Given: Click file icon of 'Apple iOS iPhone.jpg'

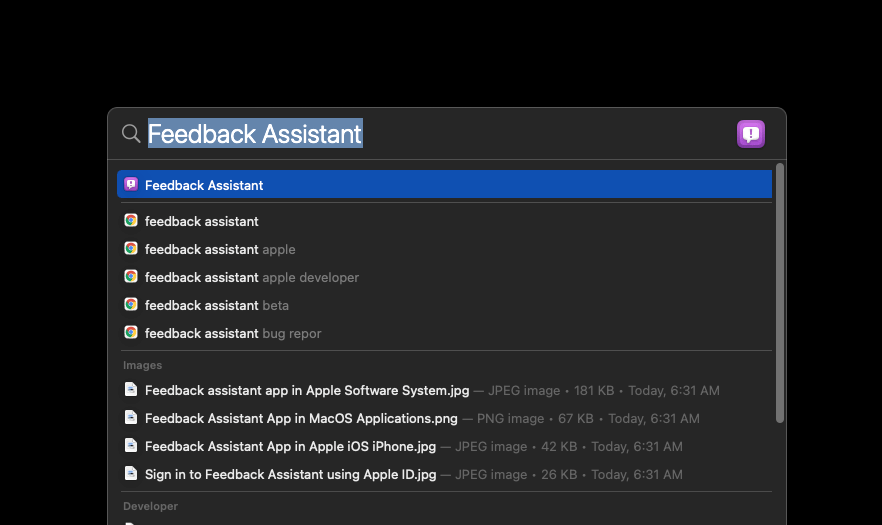Looking at the screenshot, I should tap(131, 445).
